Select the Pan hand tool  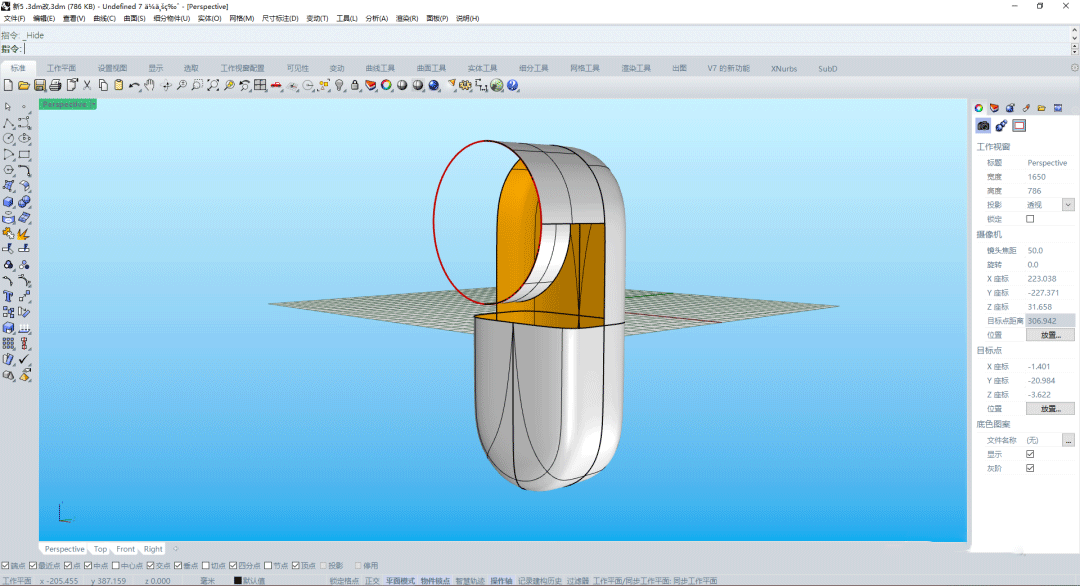point(149,86)
